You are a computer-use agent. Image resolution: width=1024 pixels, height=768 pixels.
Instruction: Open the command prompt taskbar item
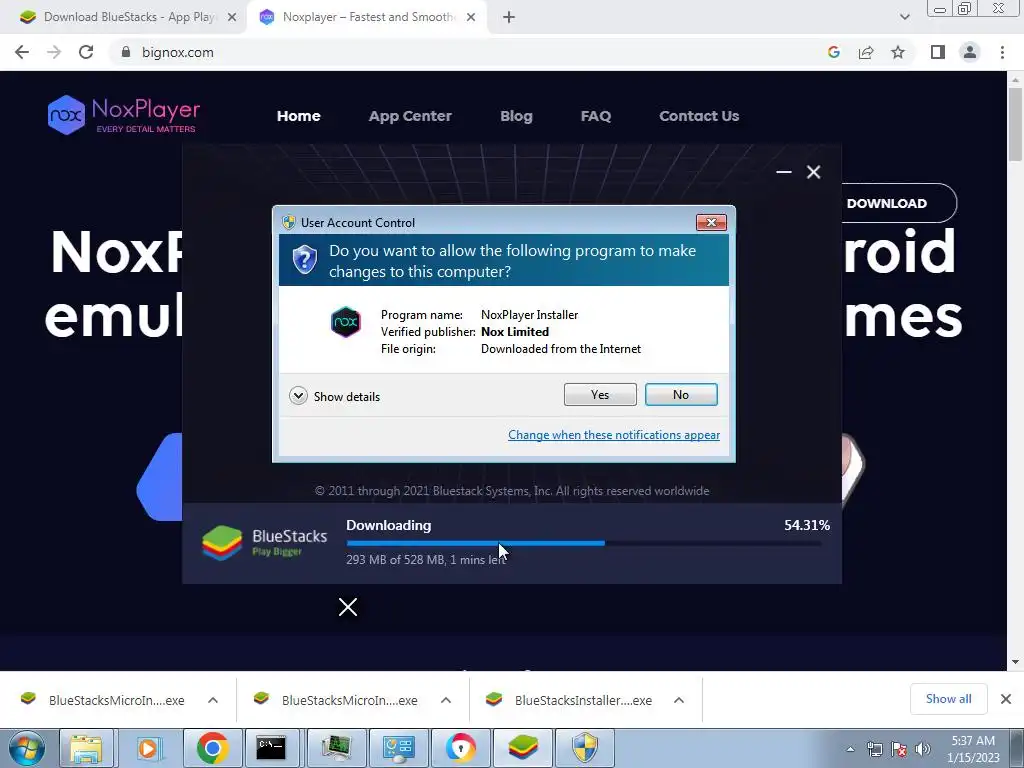point(271,748)
